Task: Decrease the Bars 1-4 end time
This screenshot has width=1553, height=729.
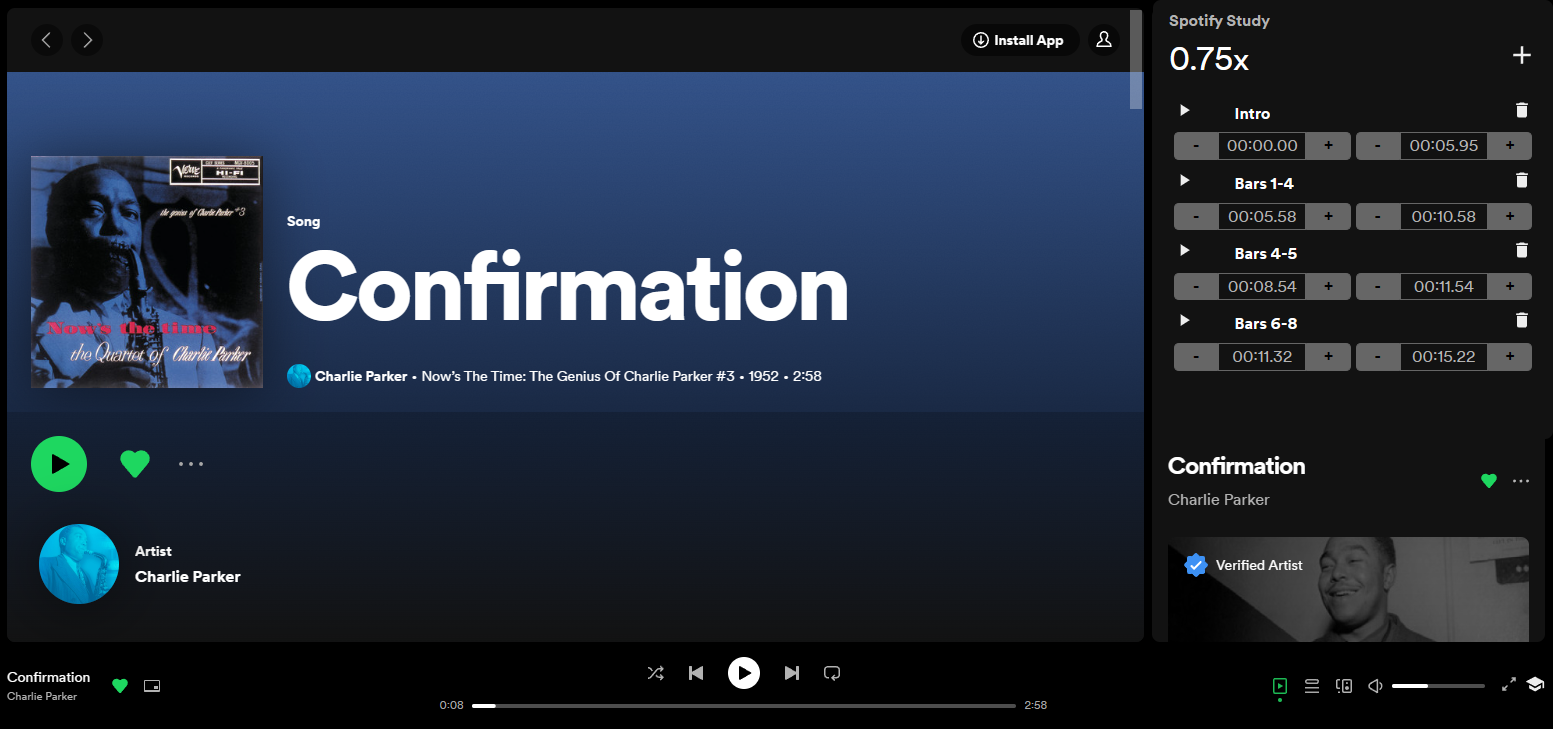Action: tap(1378, 216)
